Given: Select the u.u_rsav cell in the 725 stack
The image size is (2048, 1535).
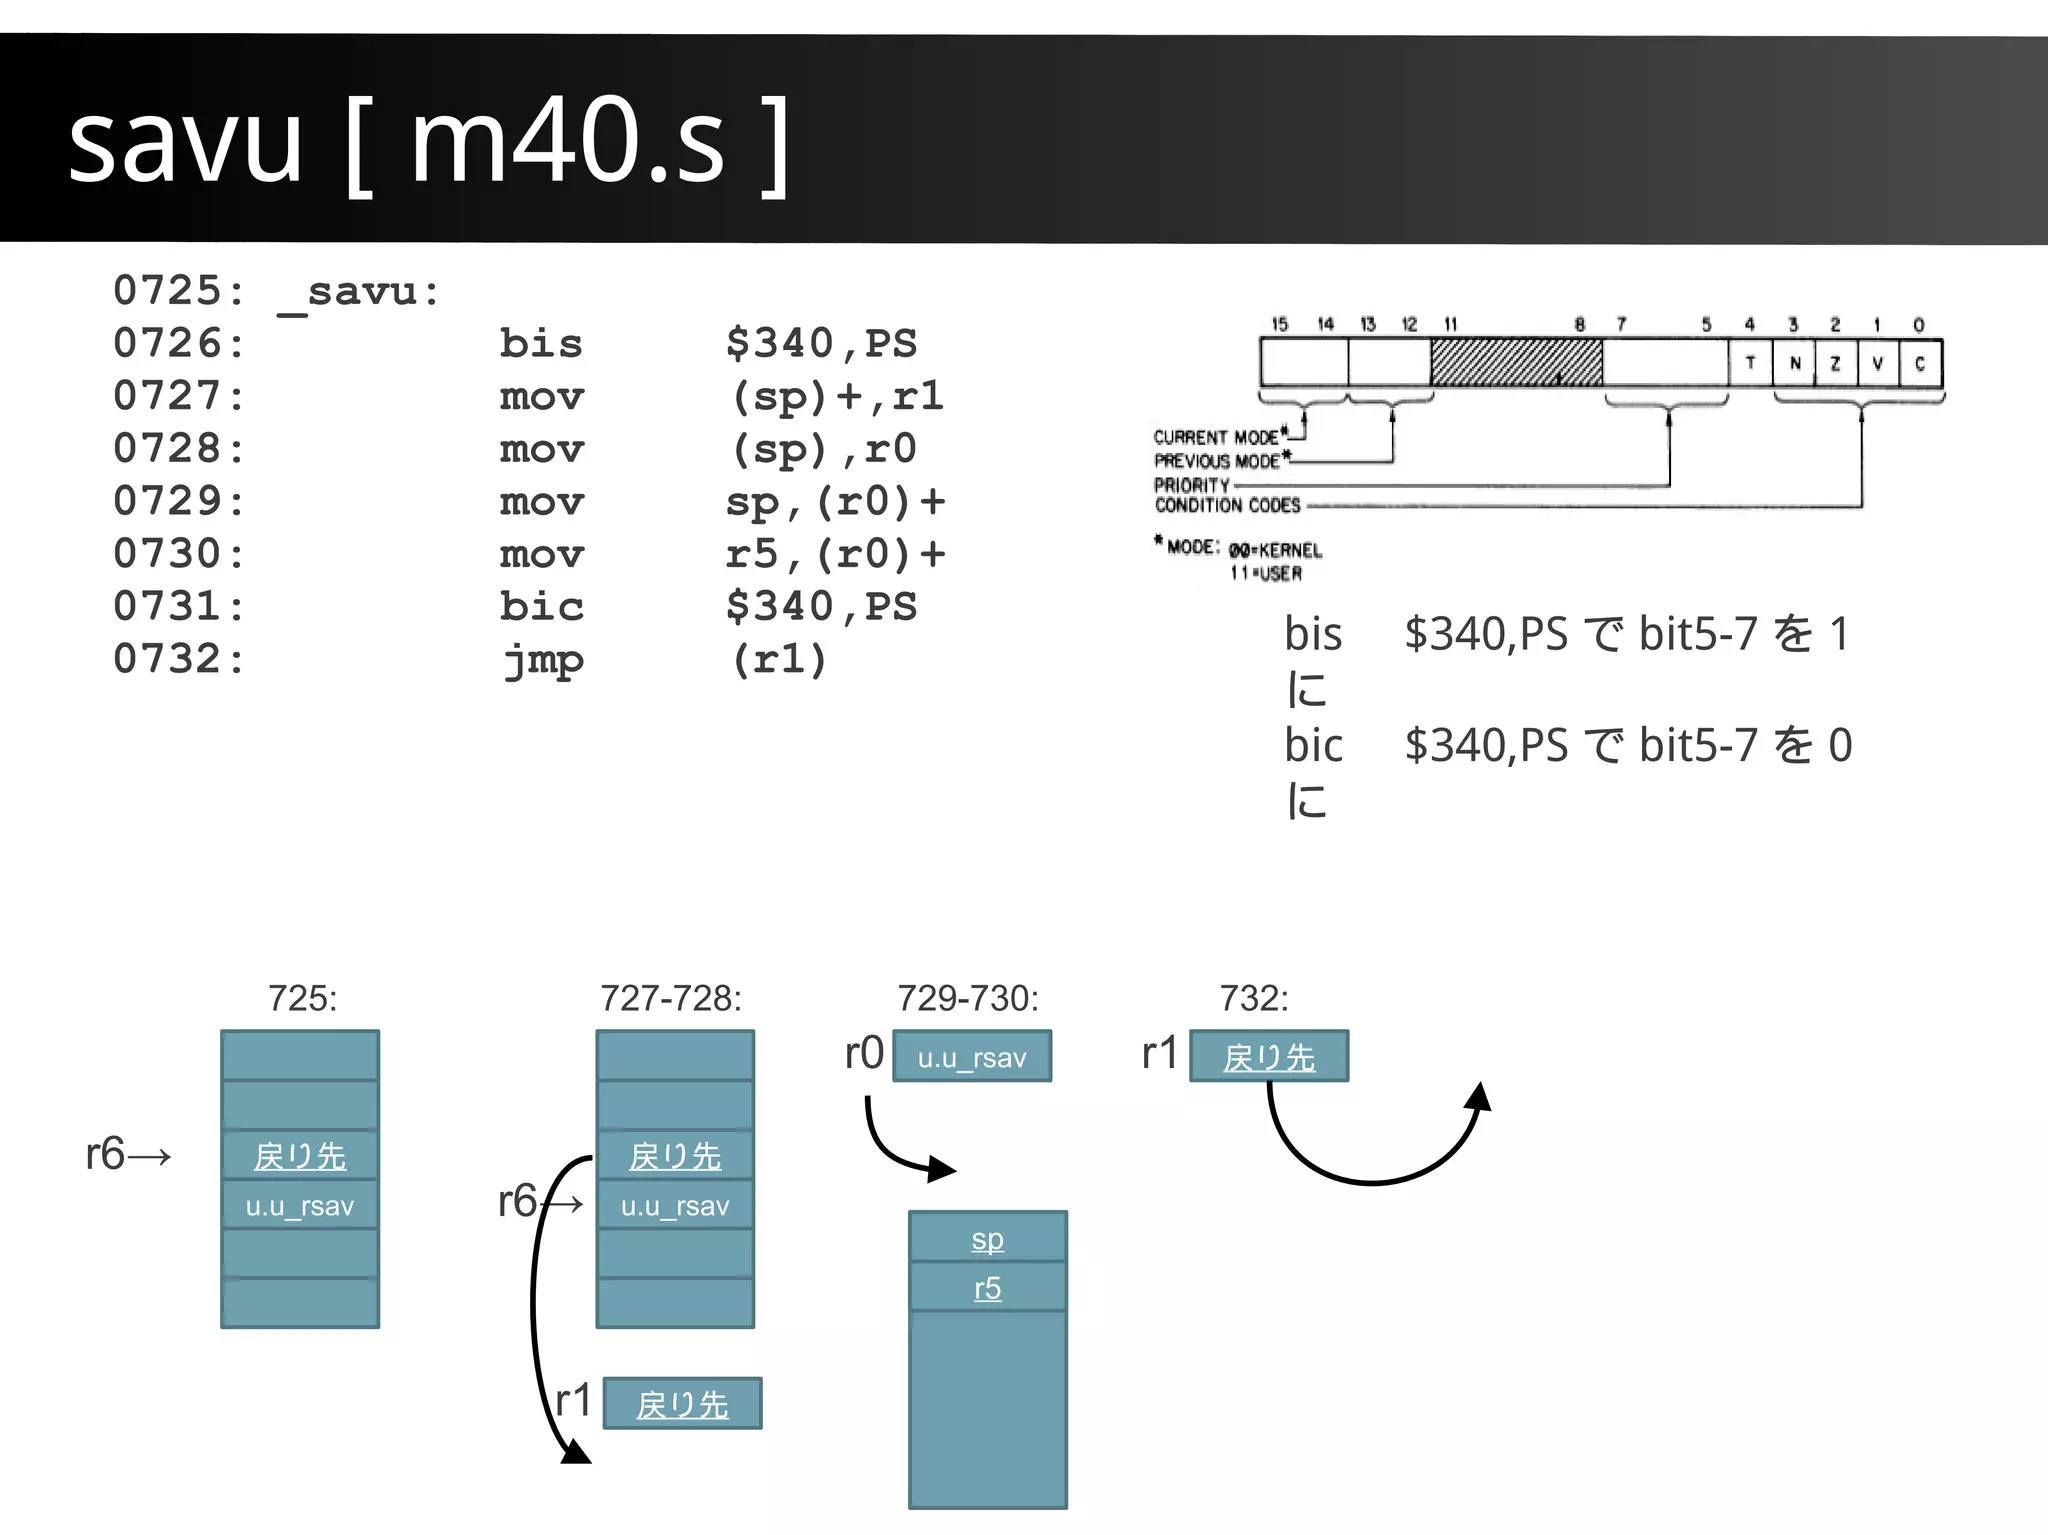Looking at the screenshot, I should (x=300, y=1205).
